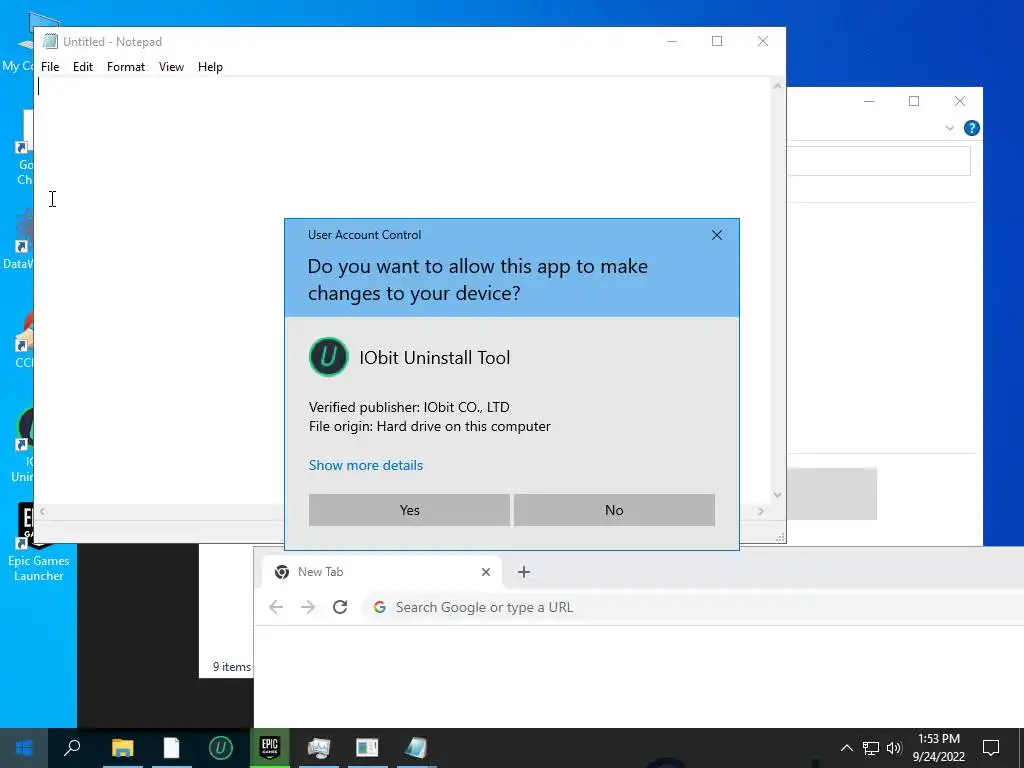The image size is (1024, 768).
Task: Close the User Account Control dialog
Action: pos(716,235)
